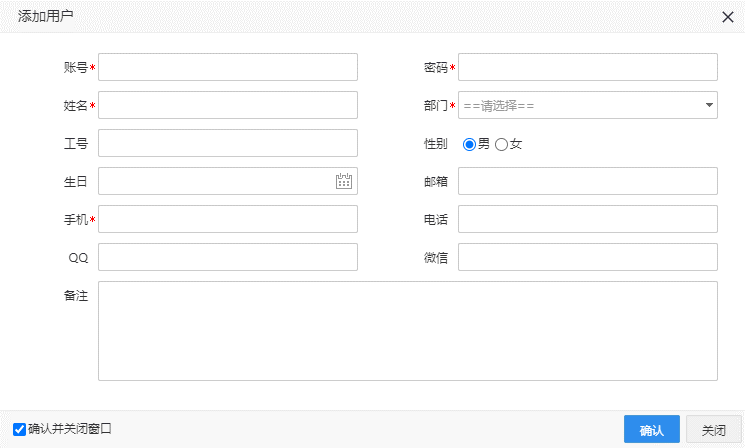
Task: Close the 添加用户 dialog with X
Action: point(727,16)
